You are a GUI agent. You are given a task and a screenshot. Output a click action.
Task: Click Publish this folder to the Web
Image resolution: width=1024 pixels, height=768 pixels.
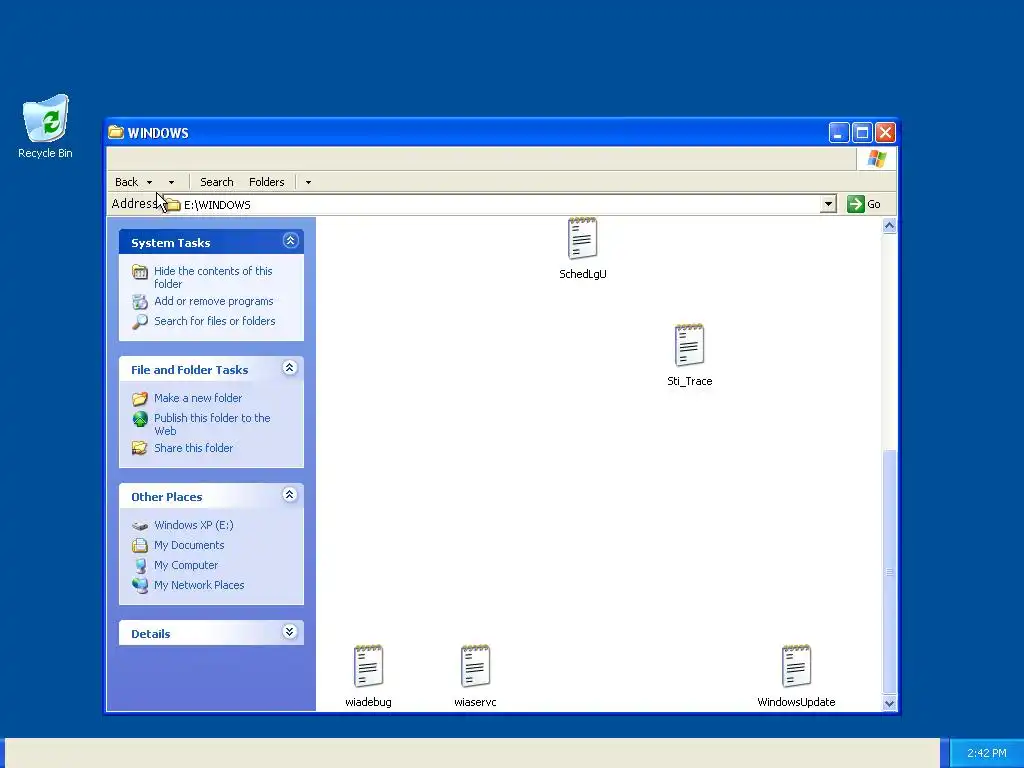coord(212,424)
